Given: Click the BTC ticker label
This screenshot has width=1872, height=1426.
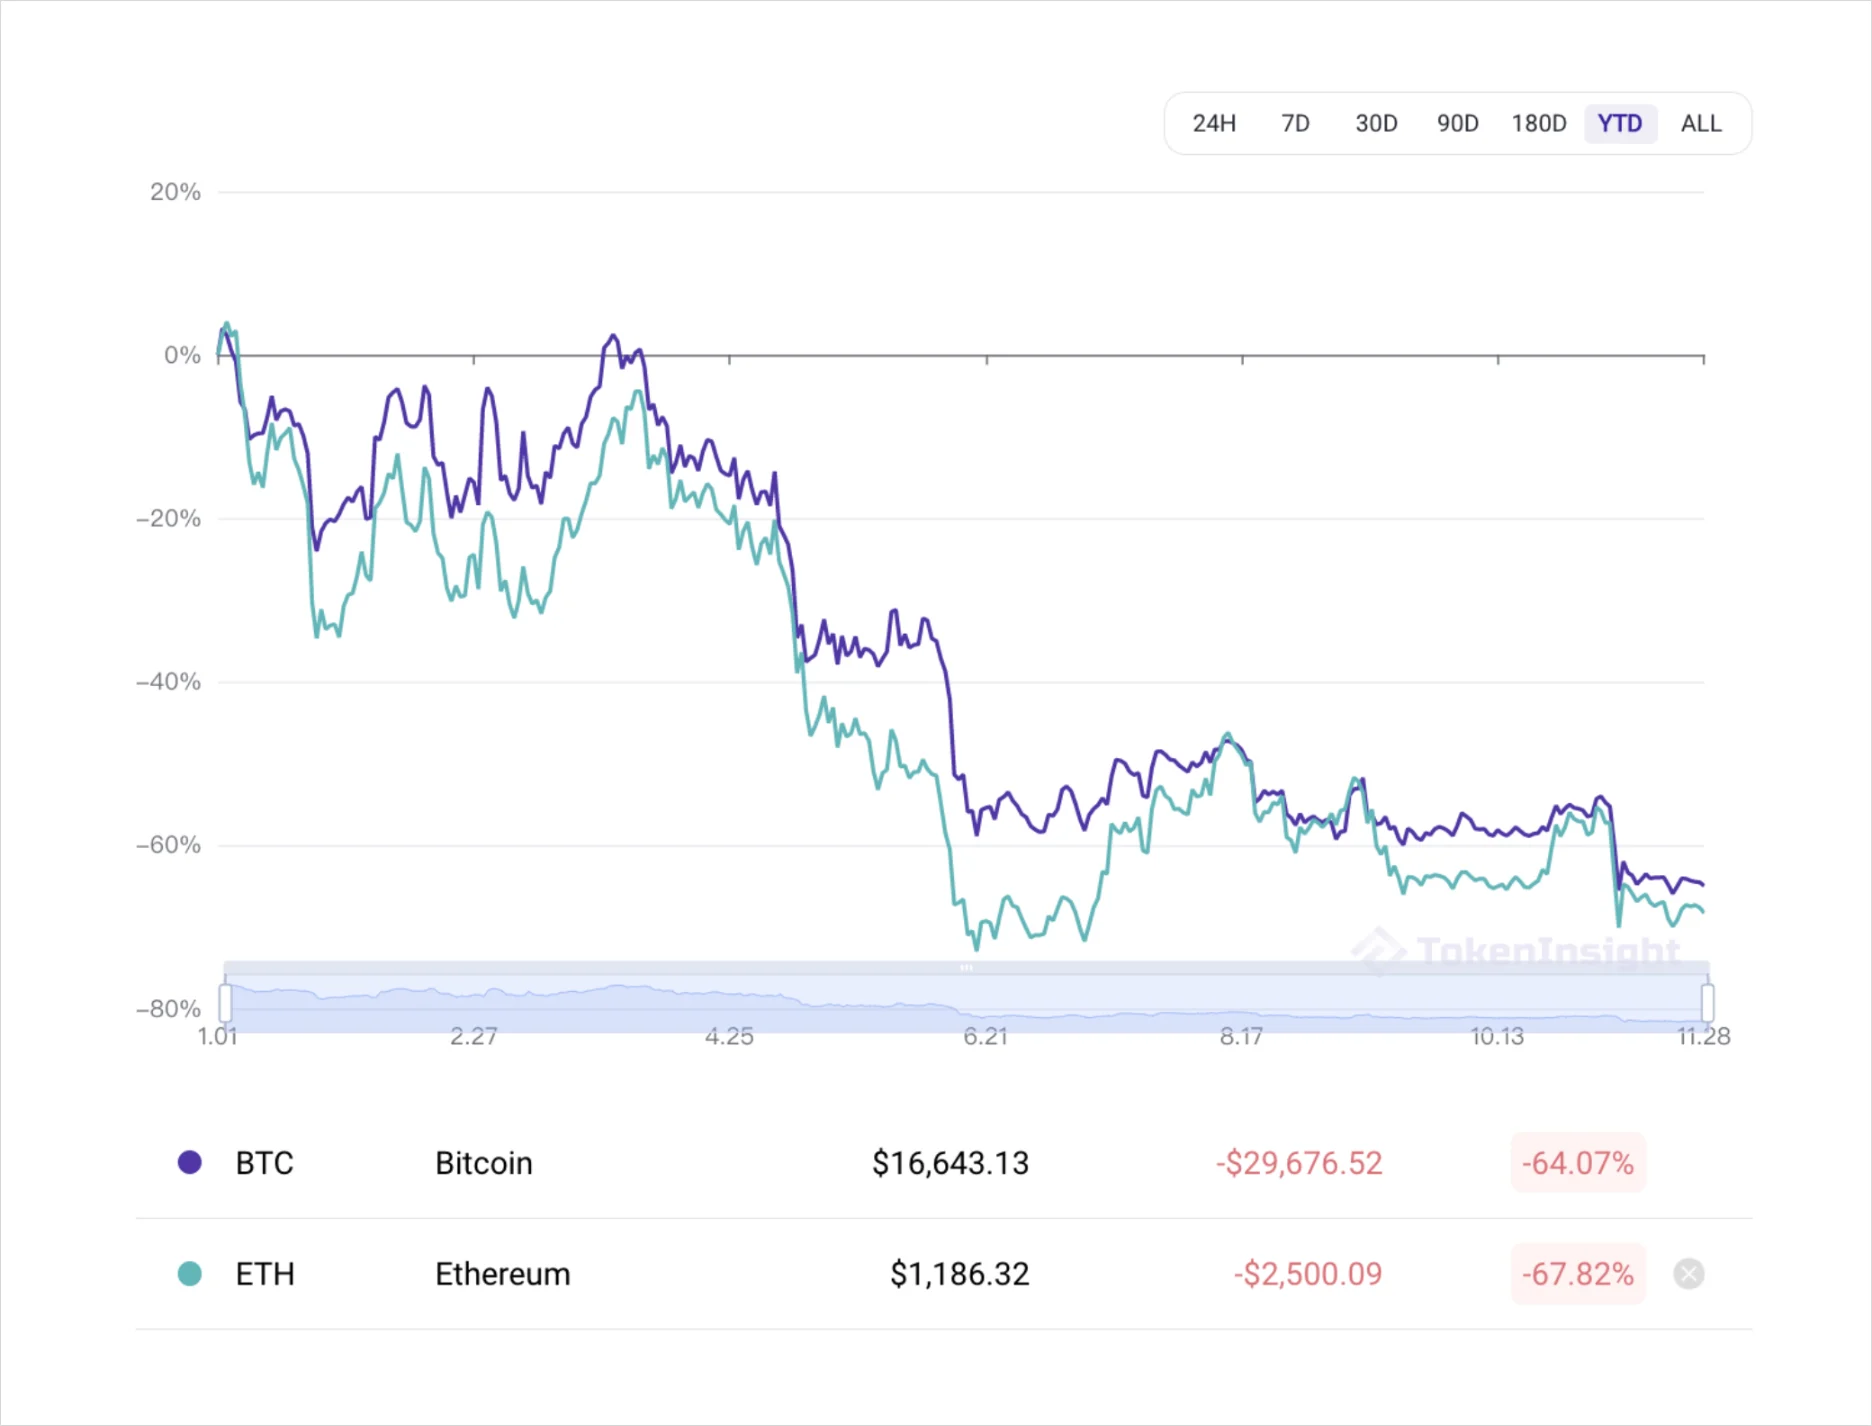Looking at the screenshot, I should pos(264,1163).
